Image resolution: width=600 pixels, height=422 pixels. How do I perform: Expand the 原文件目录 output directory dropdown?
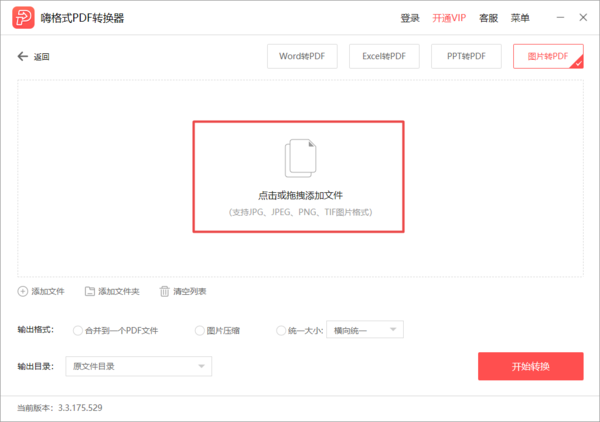139,367
